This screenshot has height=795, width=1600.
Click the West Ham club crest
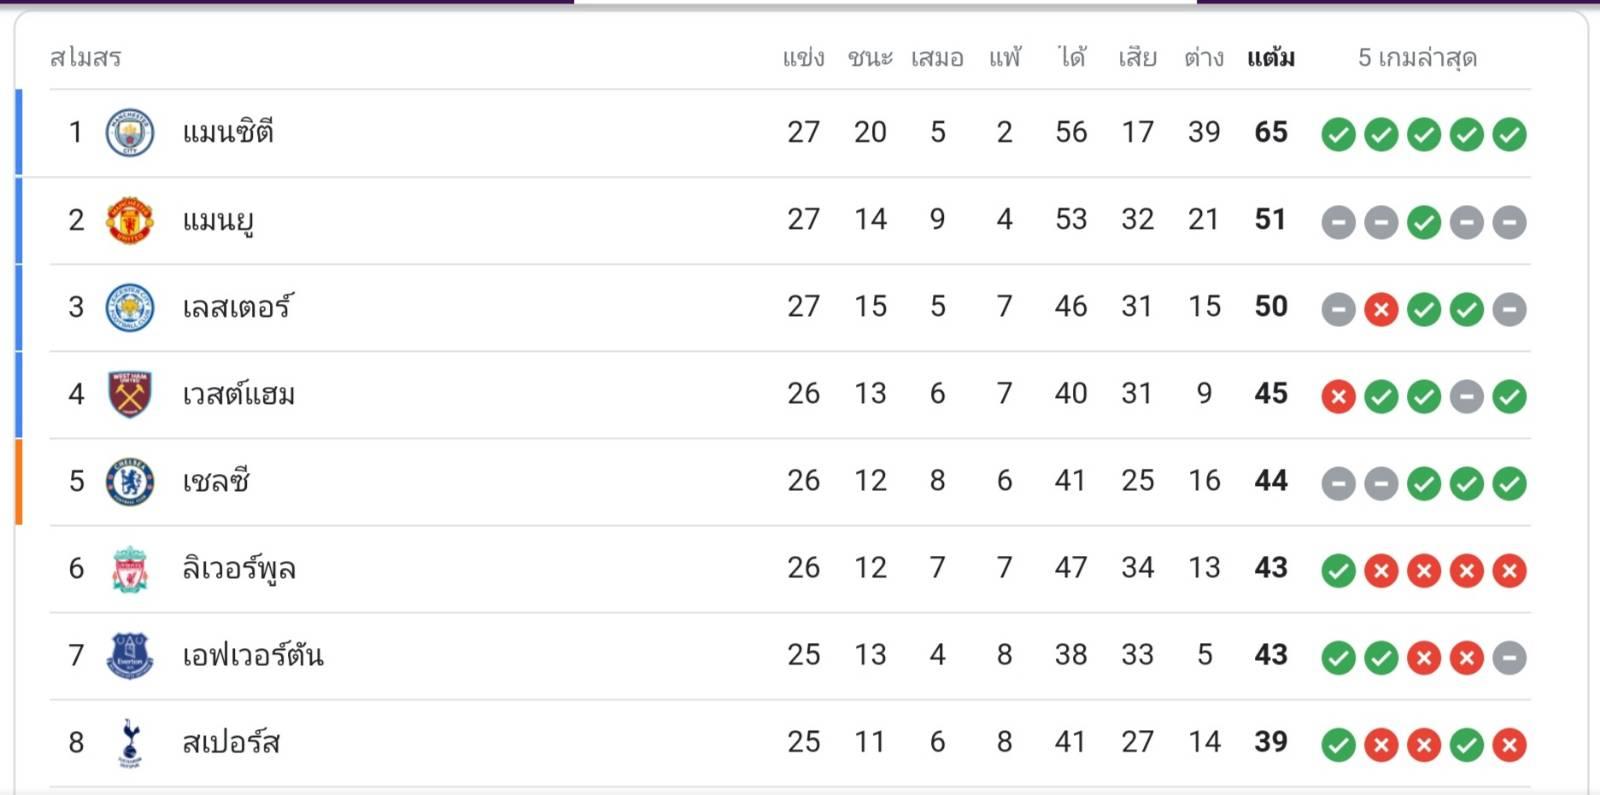[130, 394]
